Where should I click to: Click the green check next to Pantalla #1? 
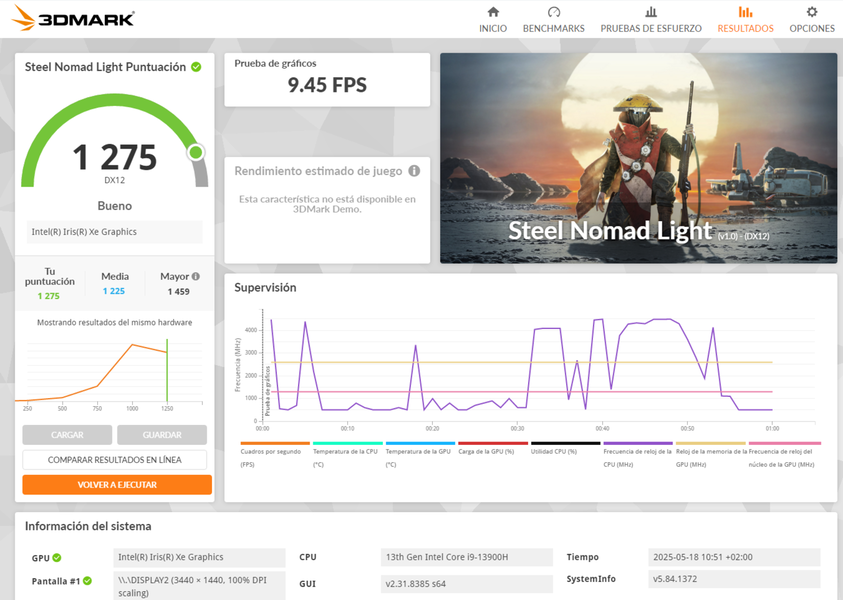tap(88, 581)
